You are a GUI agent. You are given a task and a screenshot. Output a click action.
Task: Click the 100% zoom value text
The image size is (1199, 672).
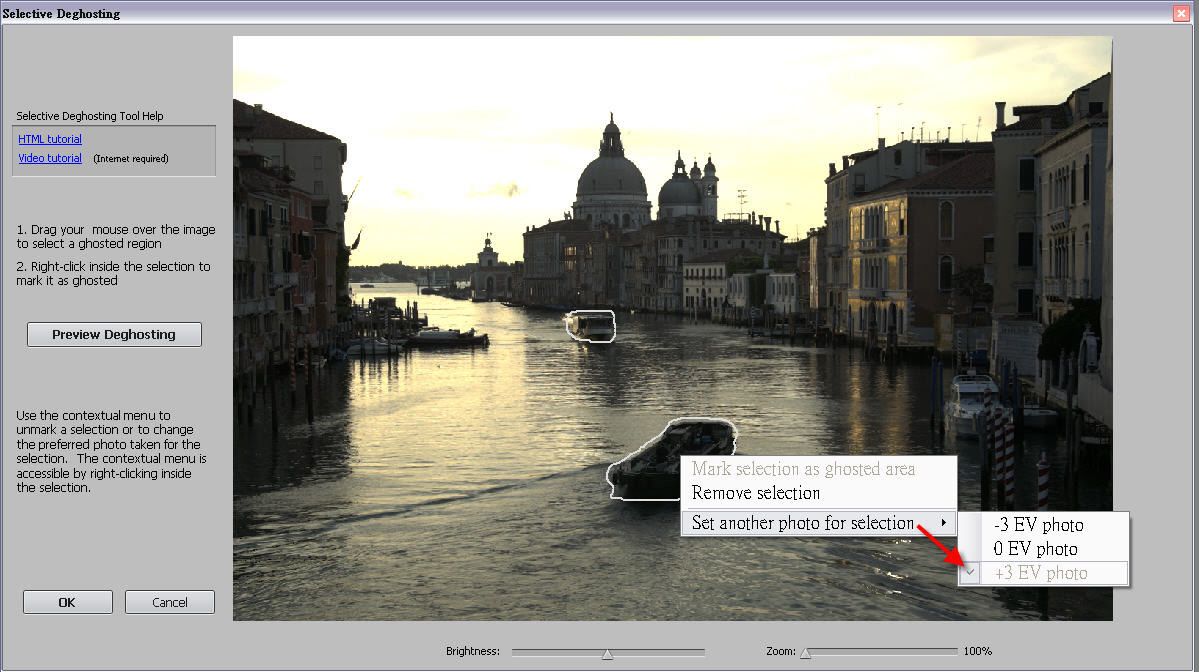(x=977, y=651)
